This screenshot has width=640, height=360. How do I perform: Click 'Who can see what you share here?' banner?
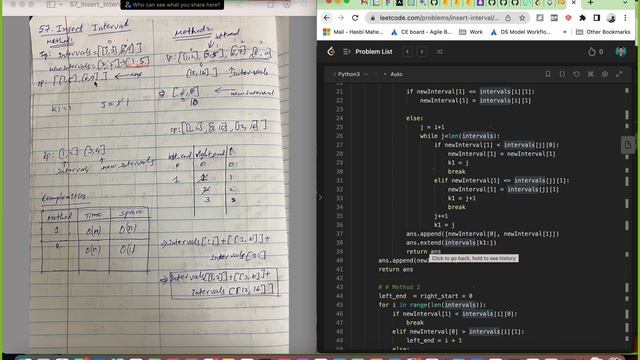173,5
